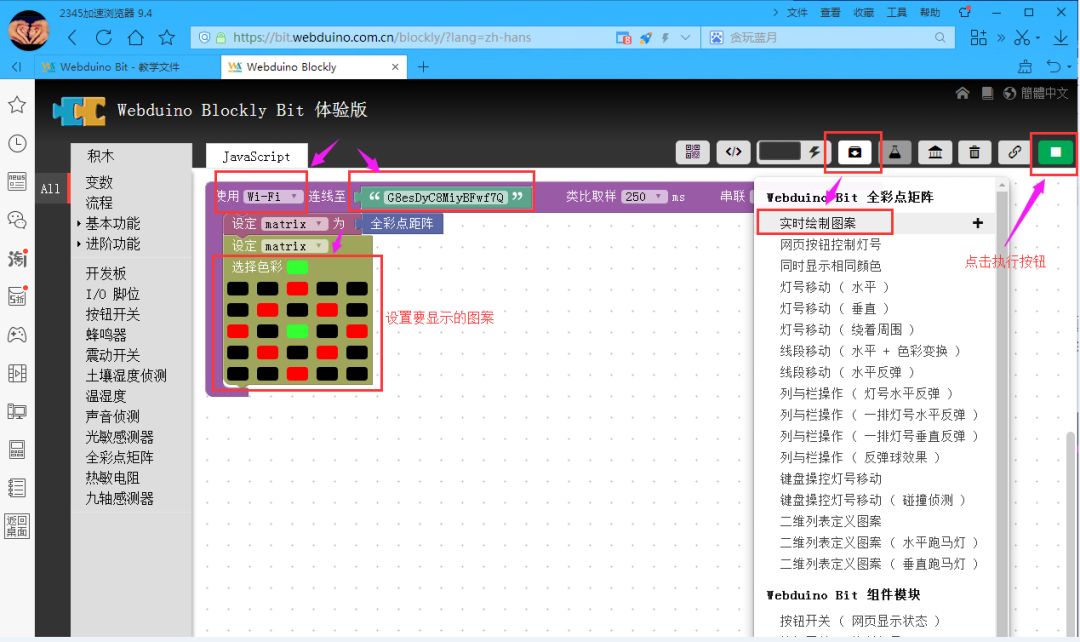Select 蜂鸣器 toolbox category
The image size is (1080, 642).
point(106,335)
